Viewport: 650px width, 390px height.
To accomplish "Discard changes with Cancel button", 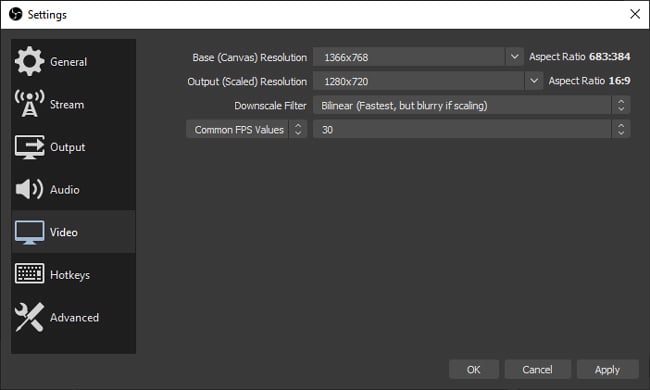I will (538, 369).
